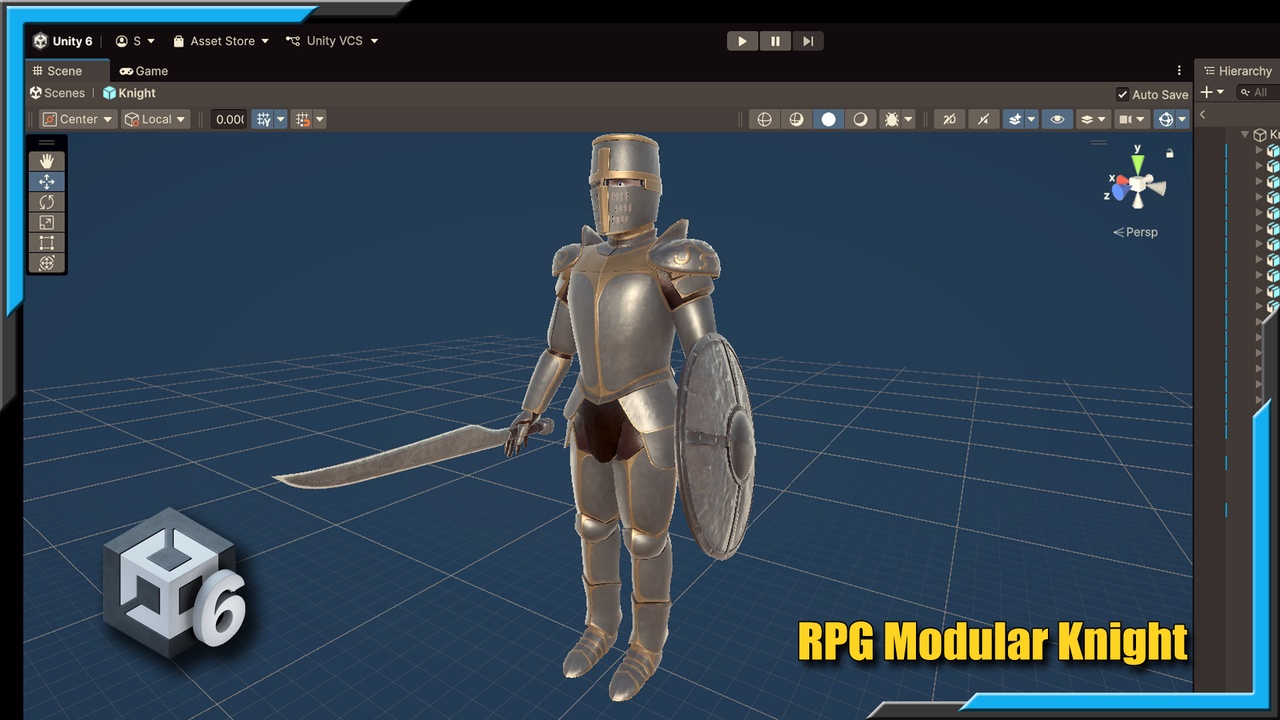This screenshot has height=720, width=1280.
Task: Click the Hierarchy search field
Action: point(1256,92)
